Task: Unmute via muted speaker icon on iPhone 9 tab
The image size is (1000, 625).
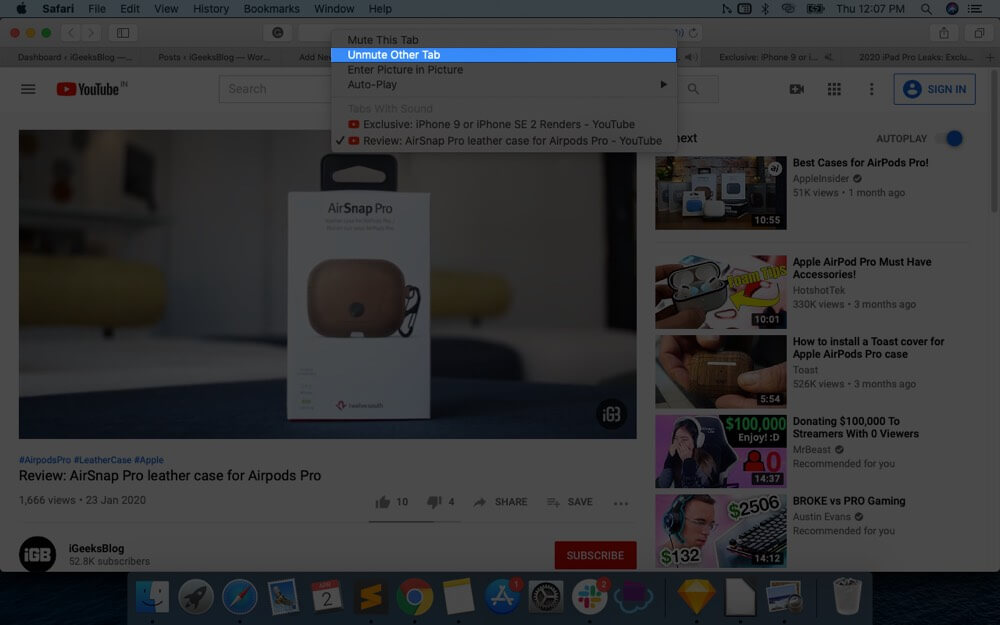Action: pos(828,57)
